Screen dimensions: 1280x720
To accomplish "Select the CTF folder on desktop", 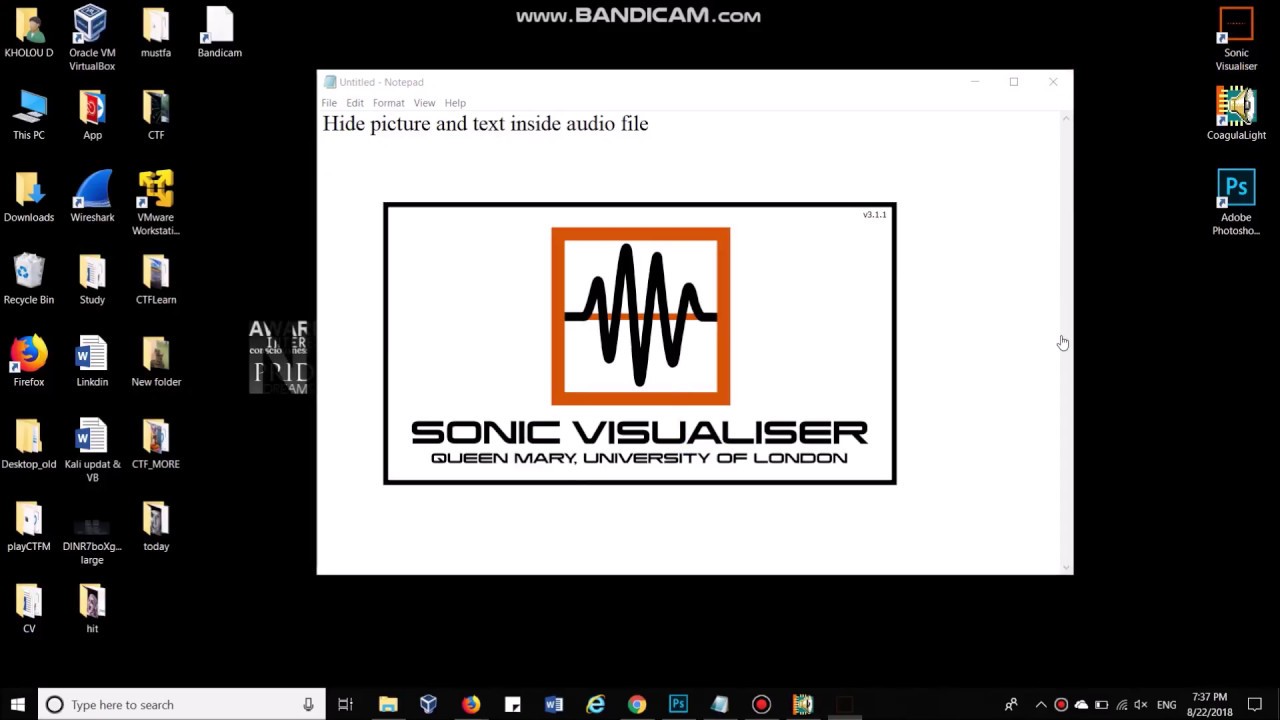I will 156,115.
